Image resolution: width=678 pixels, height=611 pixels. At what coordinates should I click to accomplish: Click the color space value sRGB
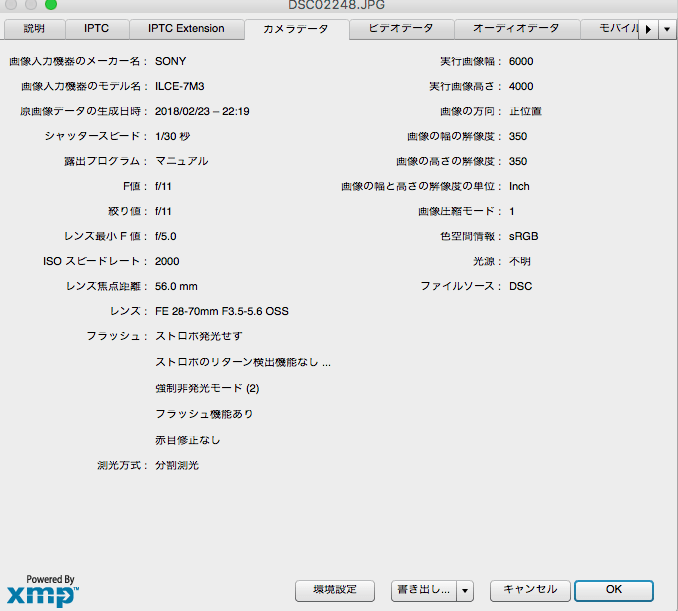point(524,237)
